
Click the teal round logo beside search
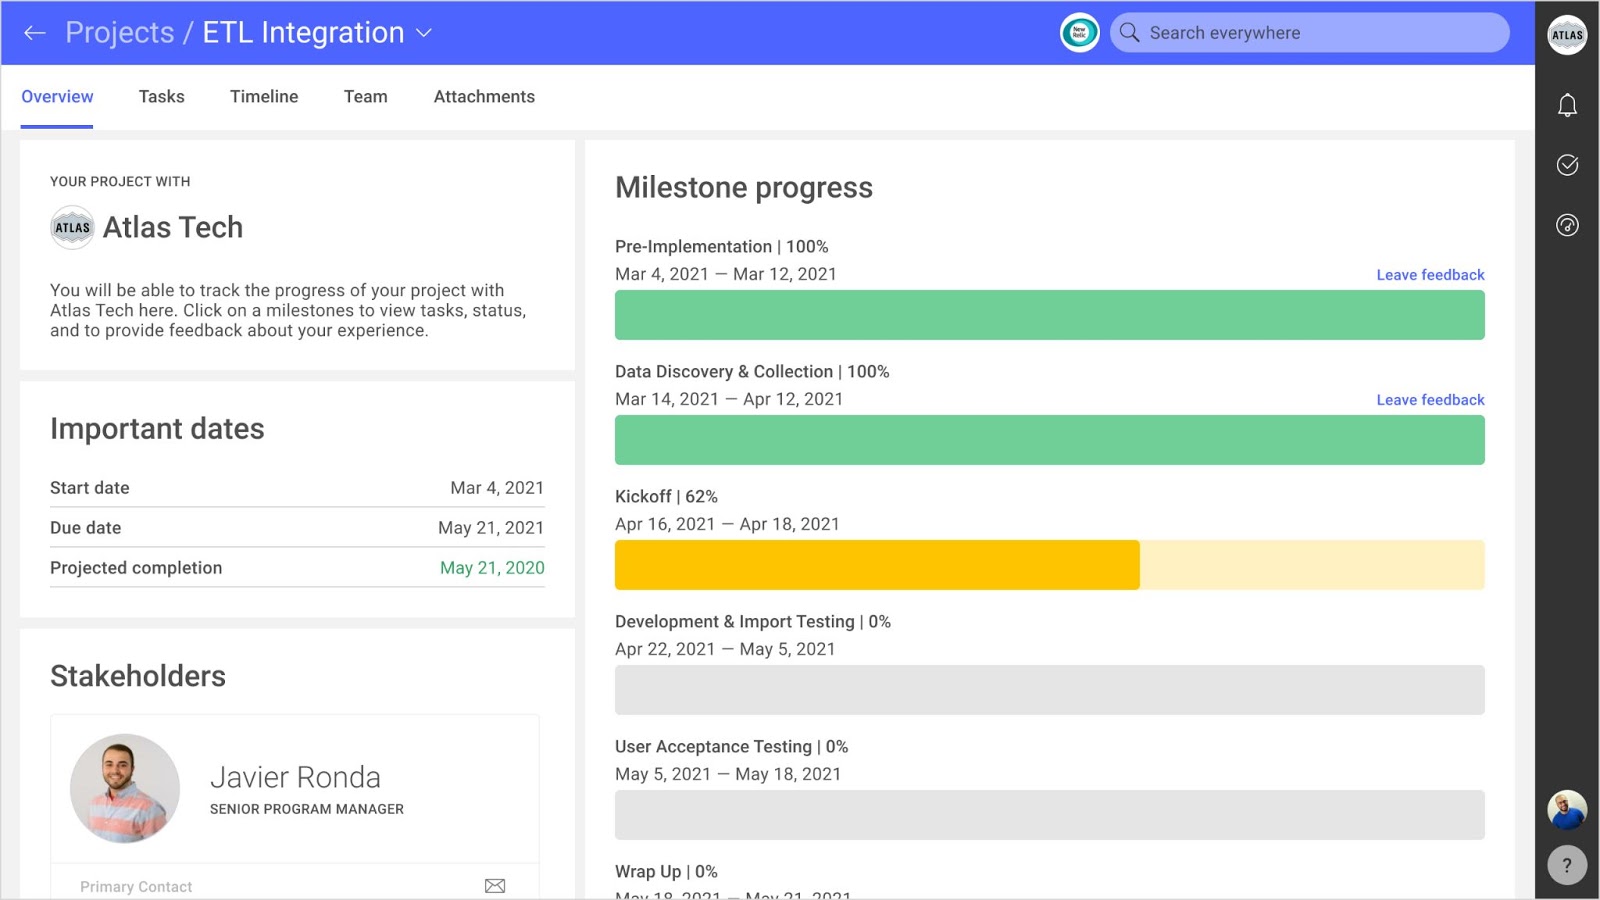[x=1079, y=33]
